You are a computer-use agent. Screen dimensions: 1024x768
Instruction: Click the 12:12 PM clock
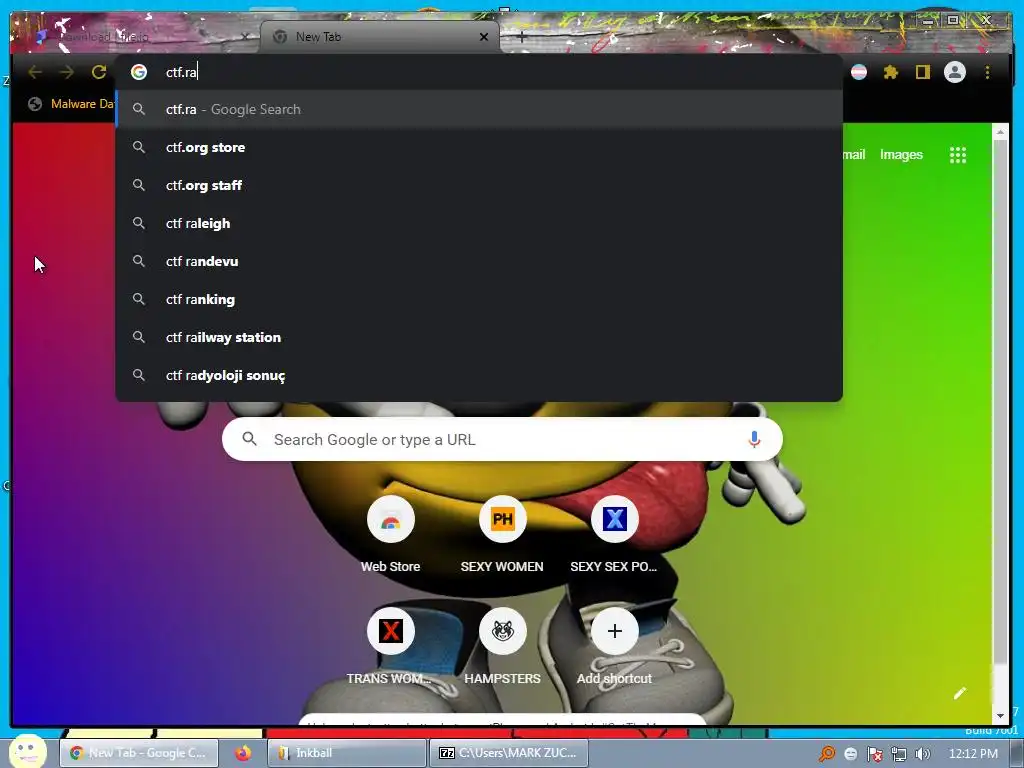[973, 753]
